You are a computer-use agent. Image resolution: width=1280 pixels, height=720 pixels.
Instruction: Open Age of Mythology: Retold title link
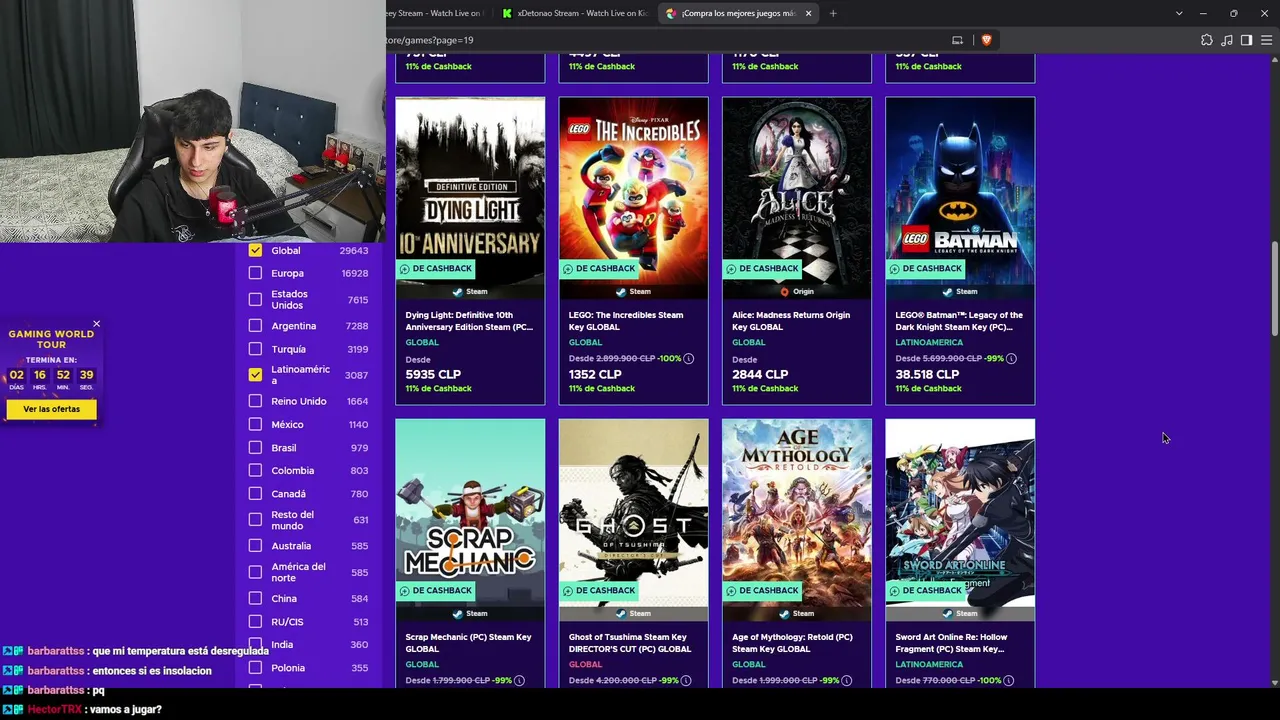[x=792, y=643]
